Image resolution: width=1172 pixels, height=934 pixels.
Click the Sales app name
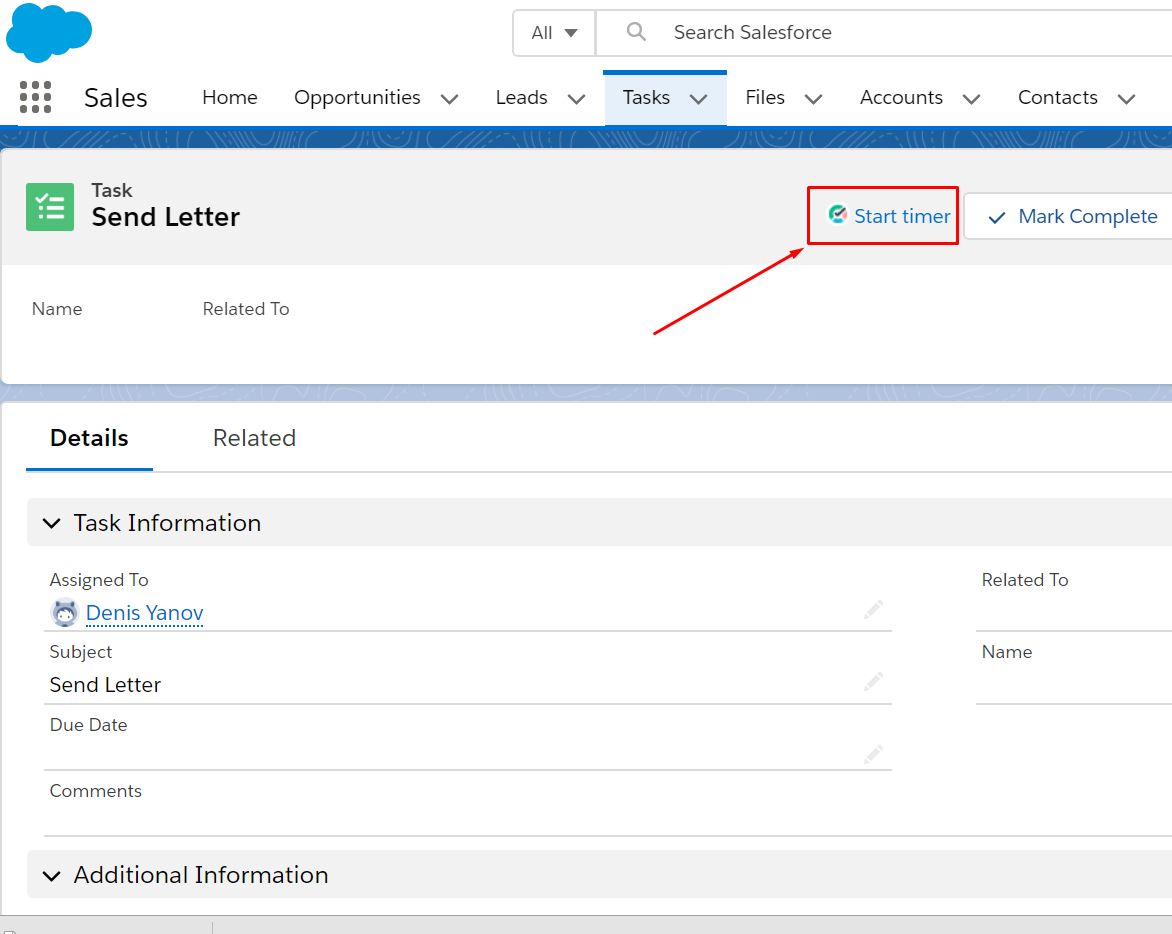(x=115, y=98)
